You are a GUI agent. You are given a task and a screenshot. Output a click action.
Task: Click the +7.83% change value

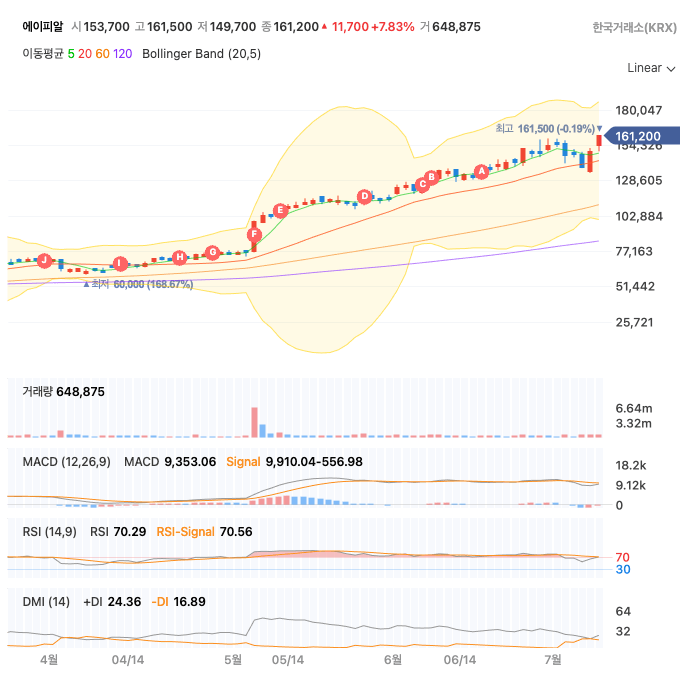(393, 27)
